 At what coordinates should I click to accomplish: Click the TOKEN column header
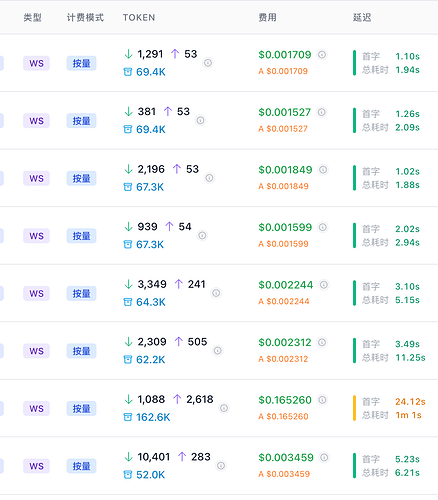(x=139, y=17)
